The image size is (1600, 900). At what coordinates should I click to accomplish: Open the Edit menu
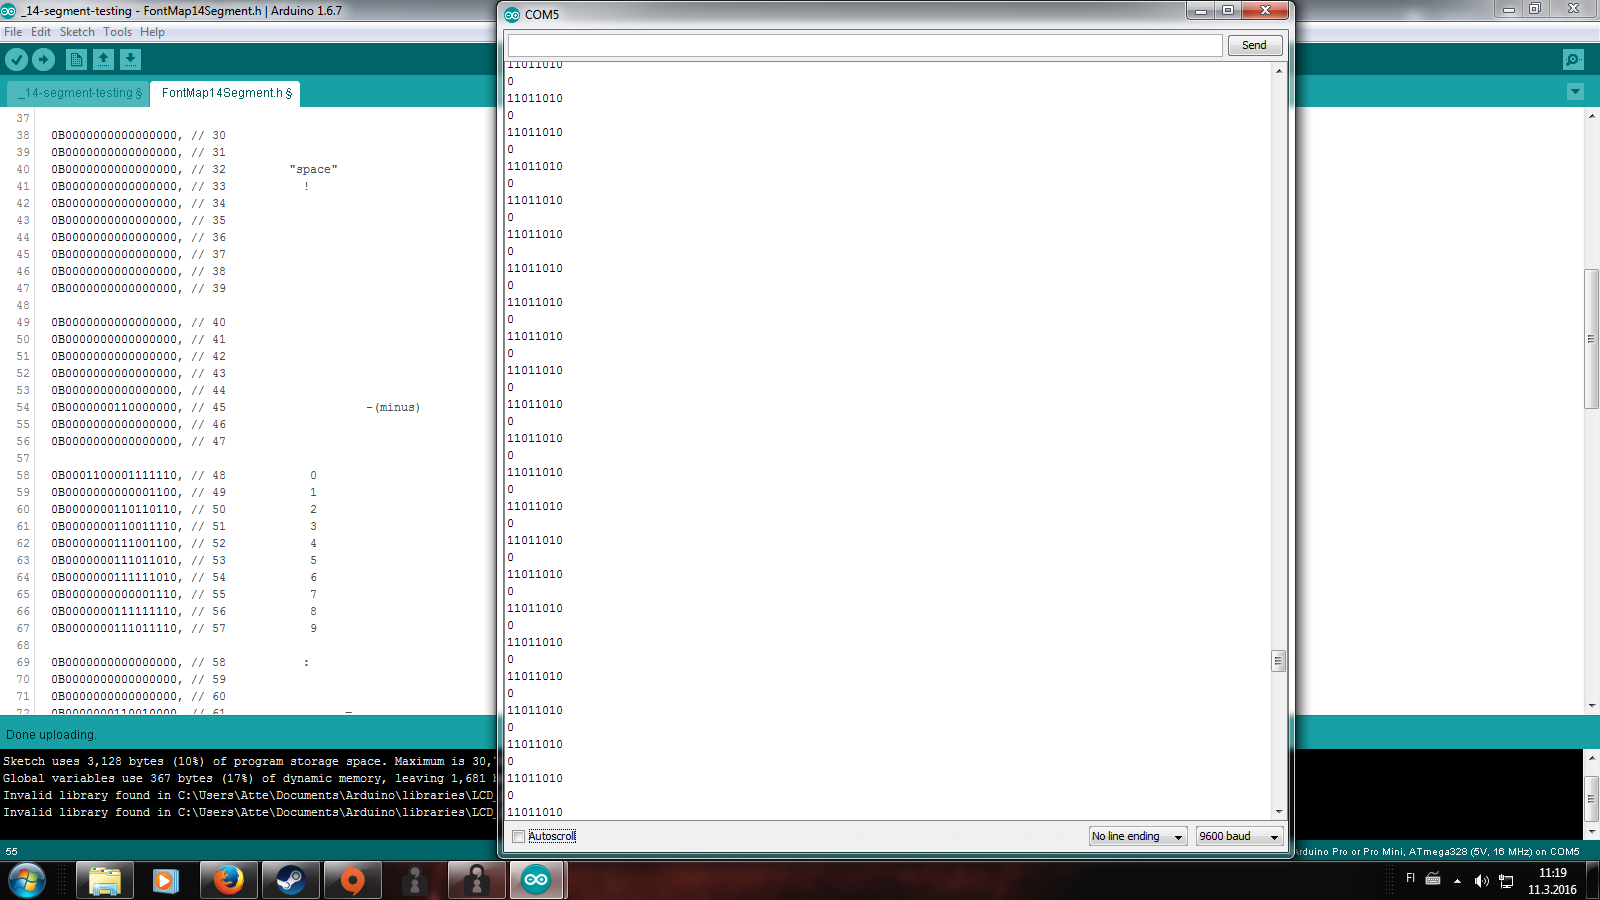(x=41, y=32)
